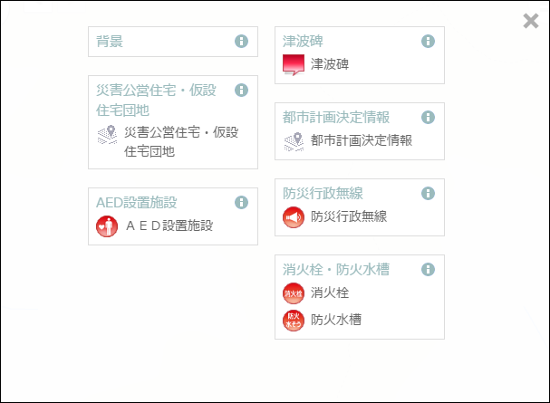
Task: Select the 消火栓・防火水槽 heading
Action: tap(336, 270)
